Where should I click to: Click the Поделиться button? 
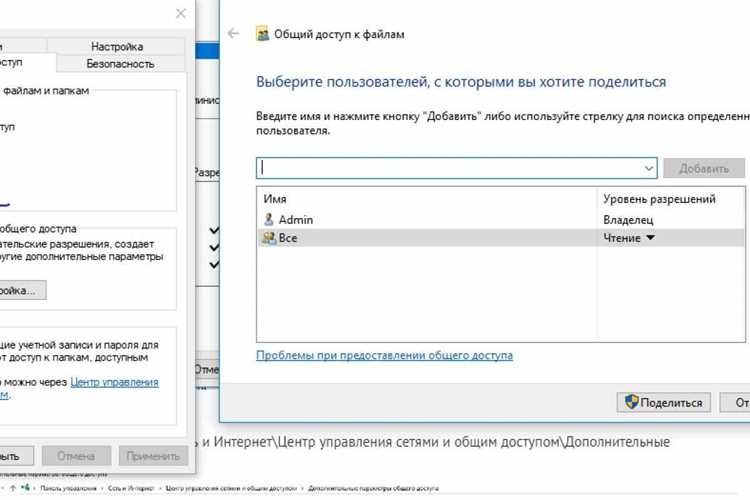tap(664, 402)
